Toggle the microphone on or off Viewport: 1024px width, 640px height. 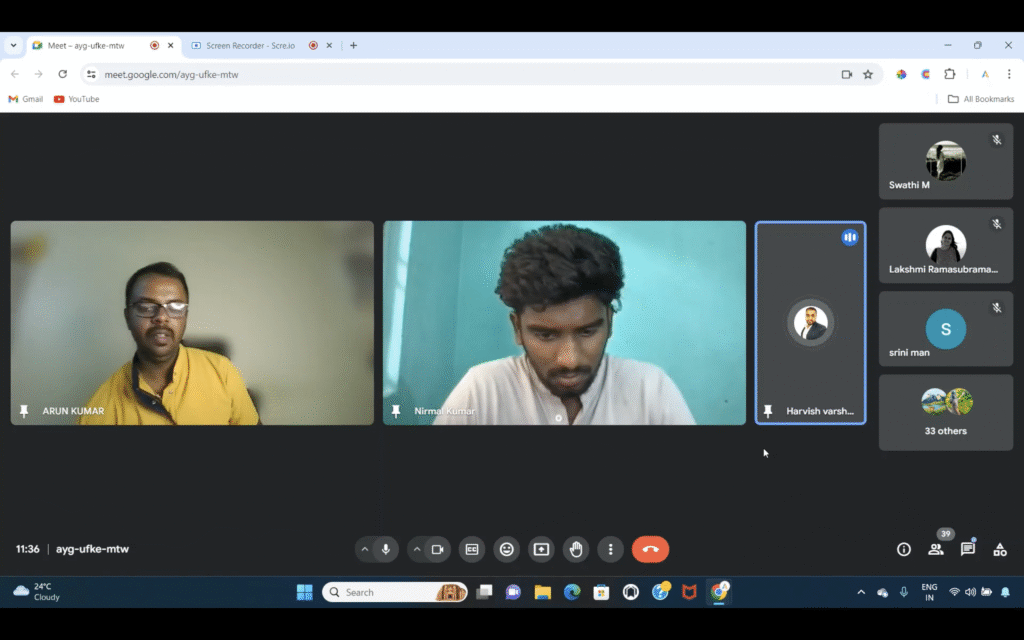point(386,549)
